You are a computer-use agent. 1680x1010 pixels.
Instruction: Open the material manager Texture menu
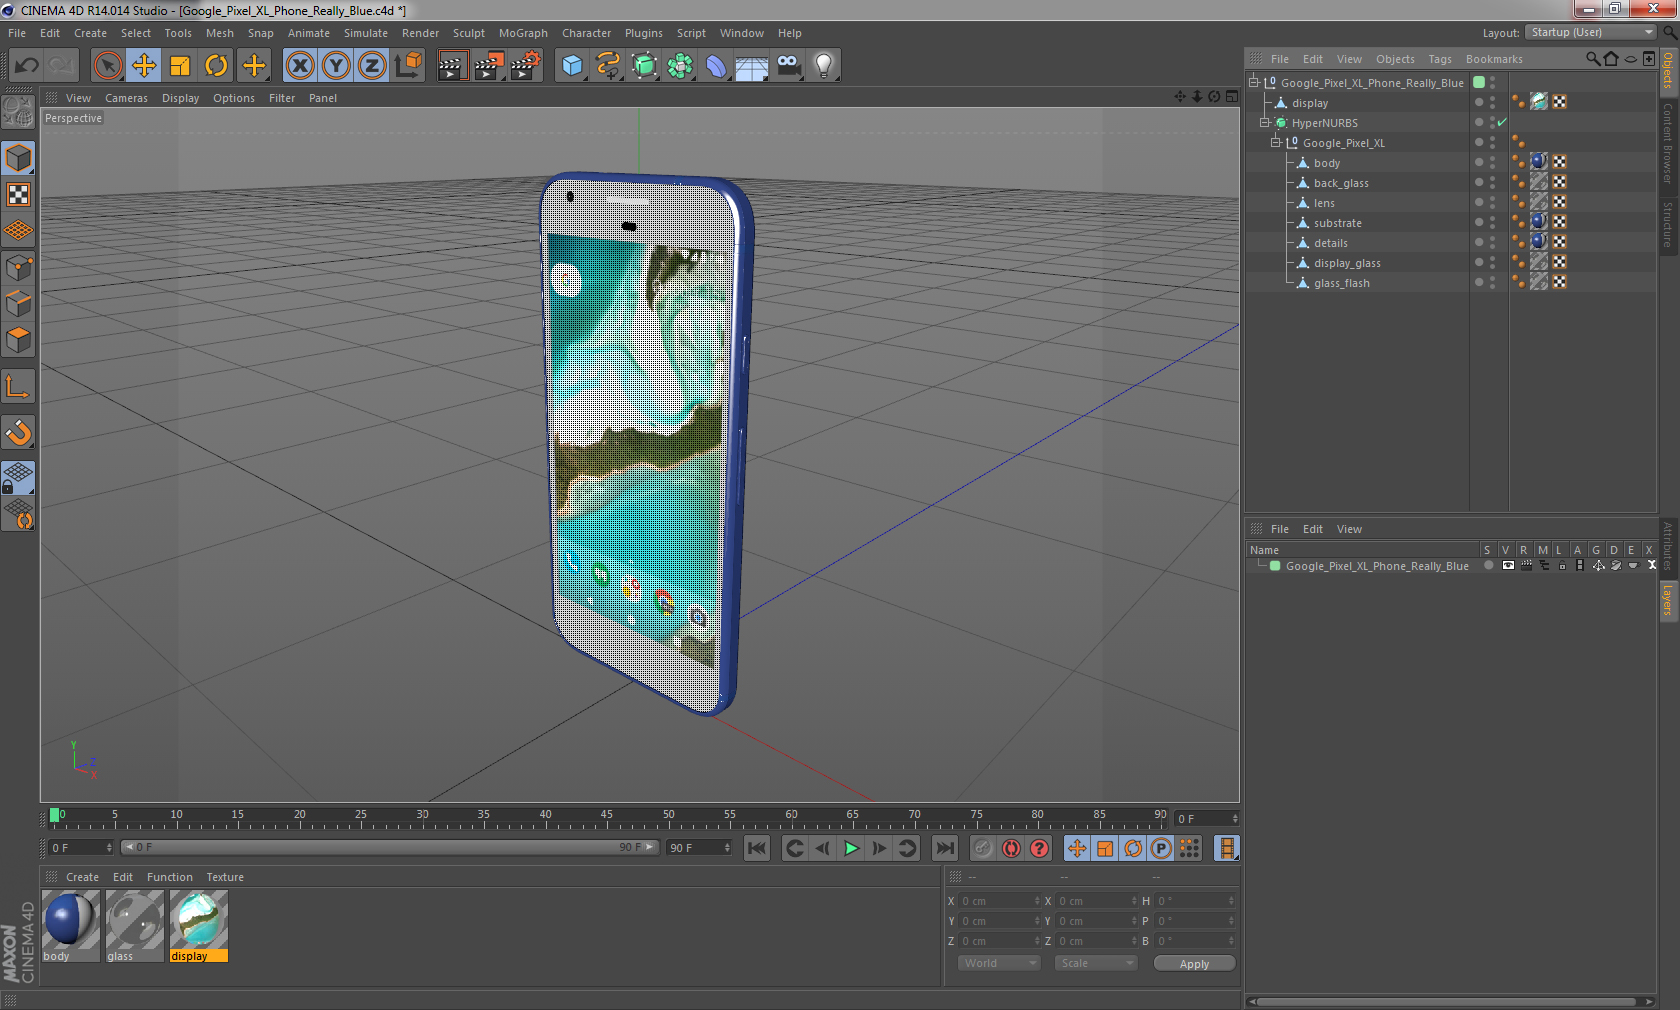(x=225, y=877)
